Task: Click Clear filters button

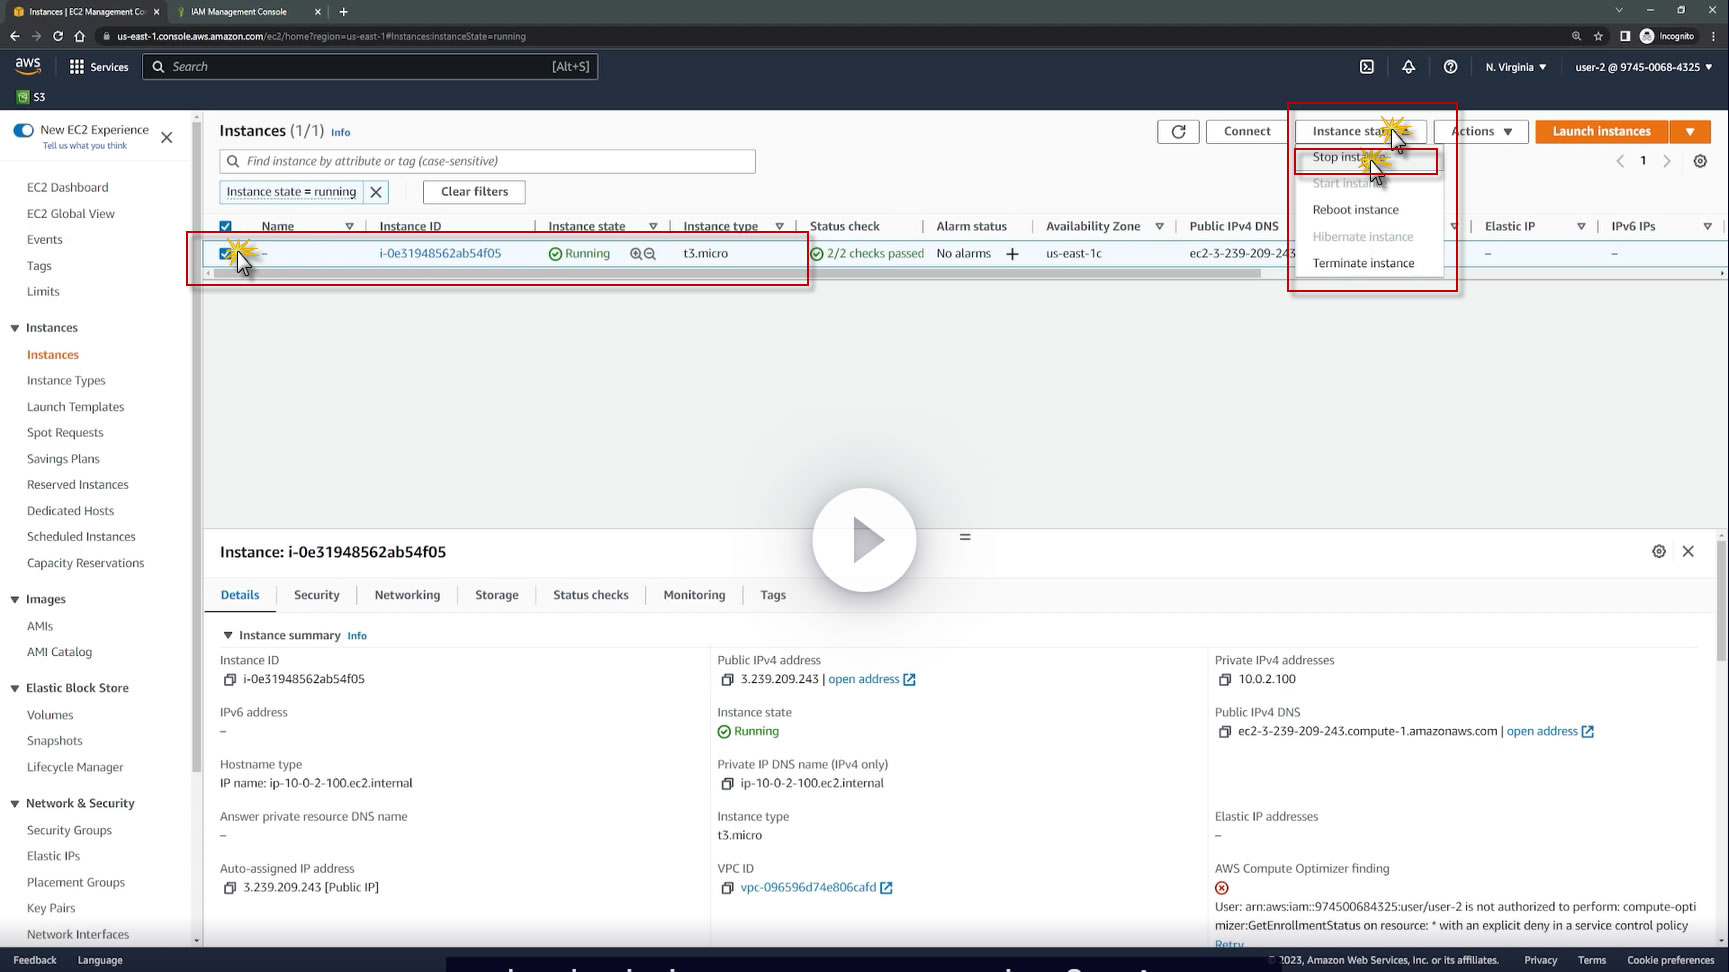Action: coord(474,192)
